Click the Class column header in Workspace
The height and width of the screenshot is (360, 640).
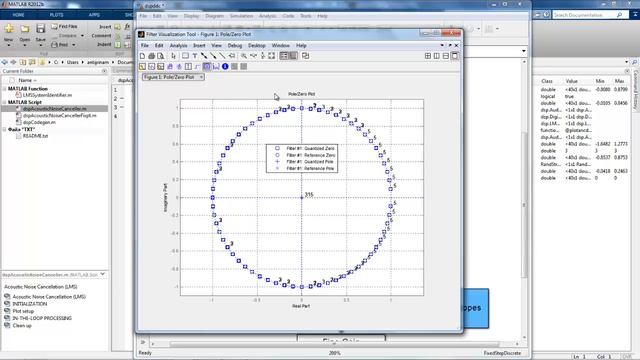click(547, 81)
